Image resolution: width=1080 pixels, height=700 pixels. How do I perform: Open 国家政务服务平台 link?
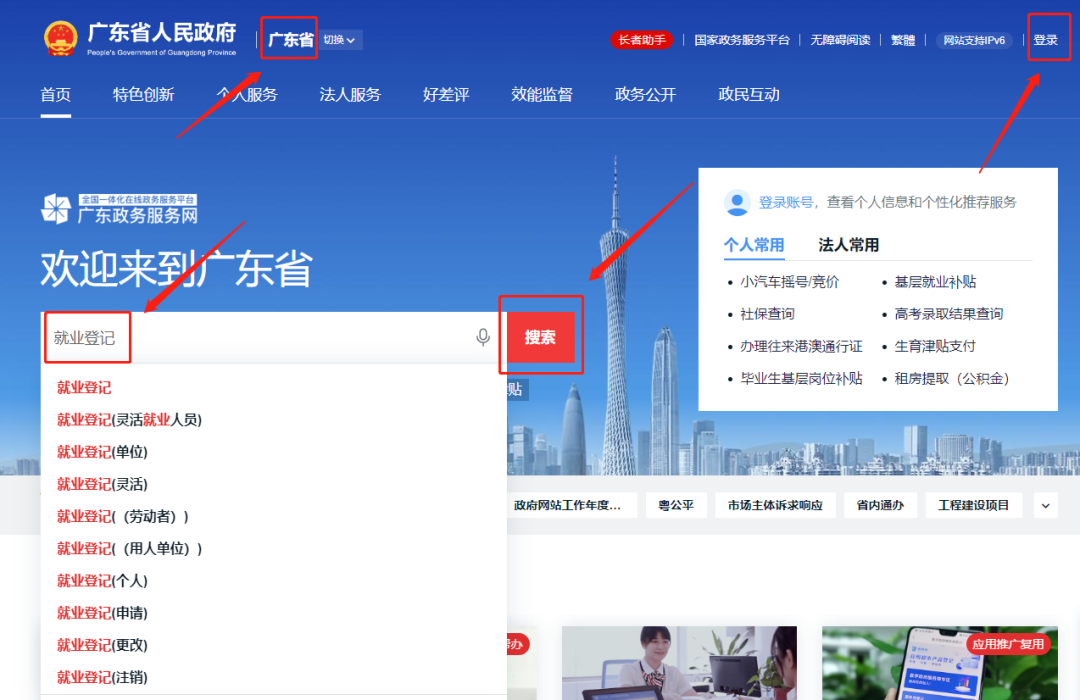[x=742, y=40]
